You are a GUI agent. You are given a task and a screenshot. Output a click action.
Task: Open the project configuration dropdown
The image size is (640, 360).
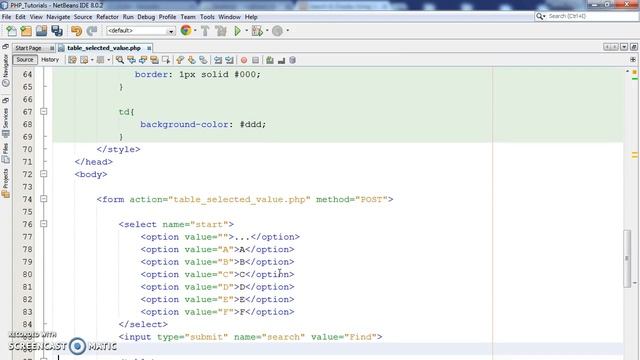point(141,31)
